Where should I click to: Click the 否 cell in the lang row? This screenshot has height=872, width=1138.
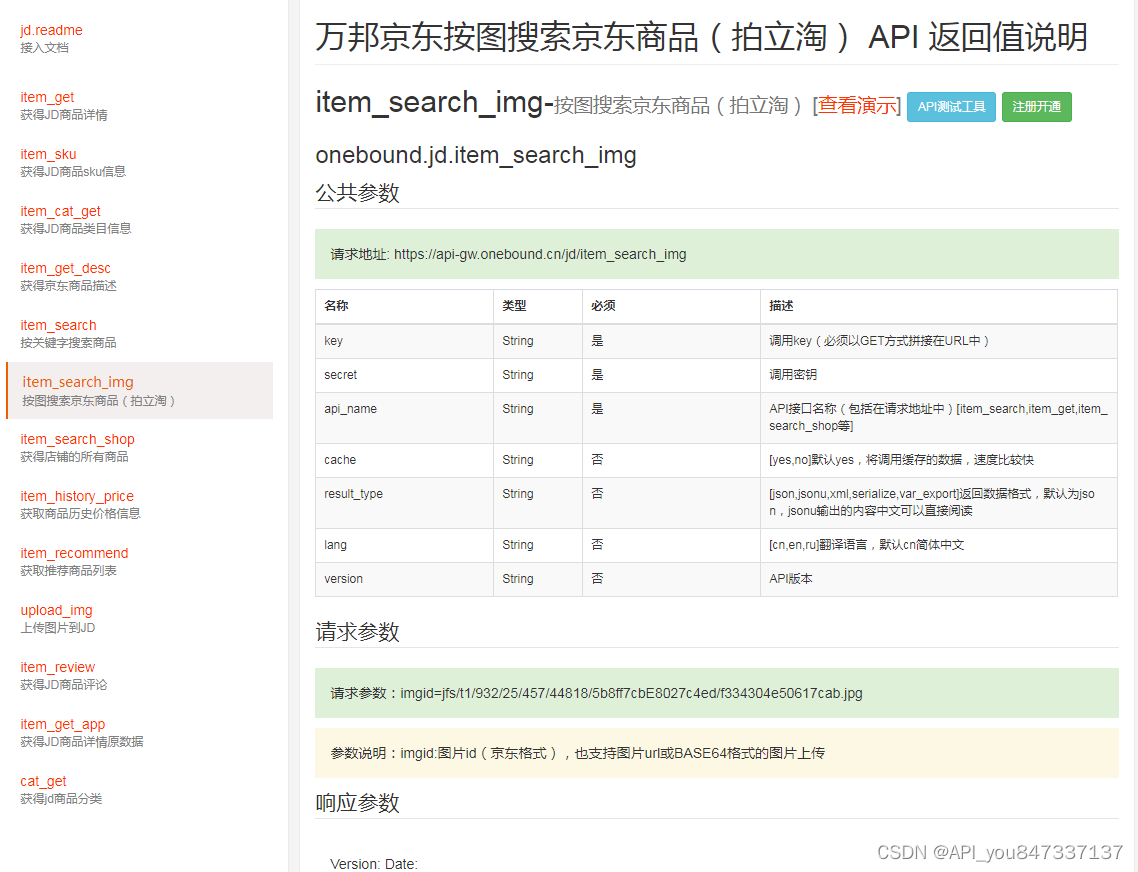click(x=671, y=545)
